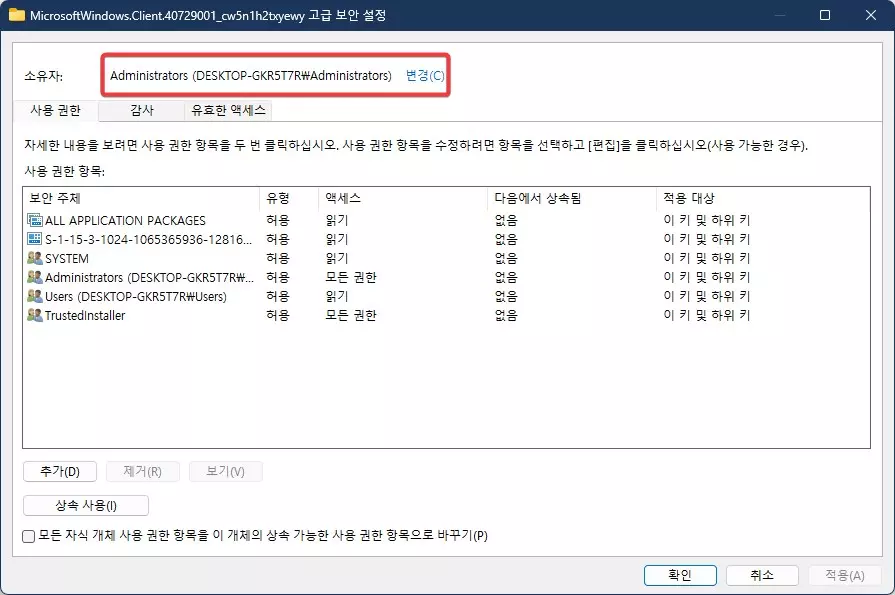Click the 적용 대상 column header
The height and width of the screenshot is (595, 895).
point(762,198)
